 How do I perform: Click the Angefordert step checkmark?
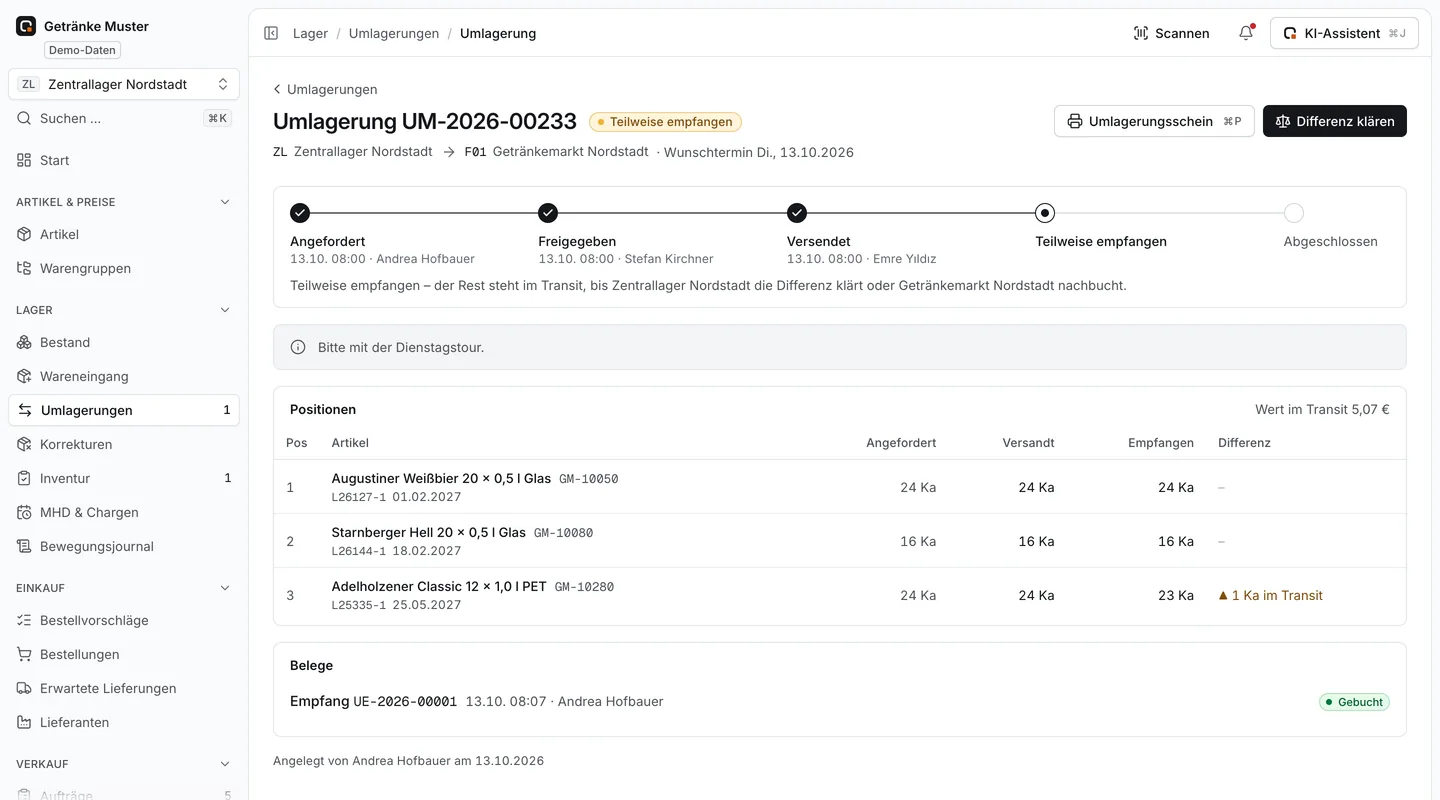pos(300,213)
